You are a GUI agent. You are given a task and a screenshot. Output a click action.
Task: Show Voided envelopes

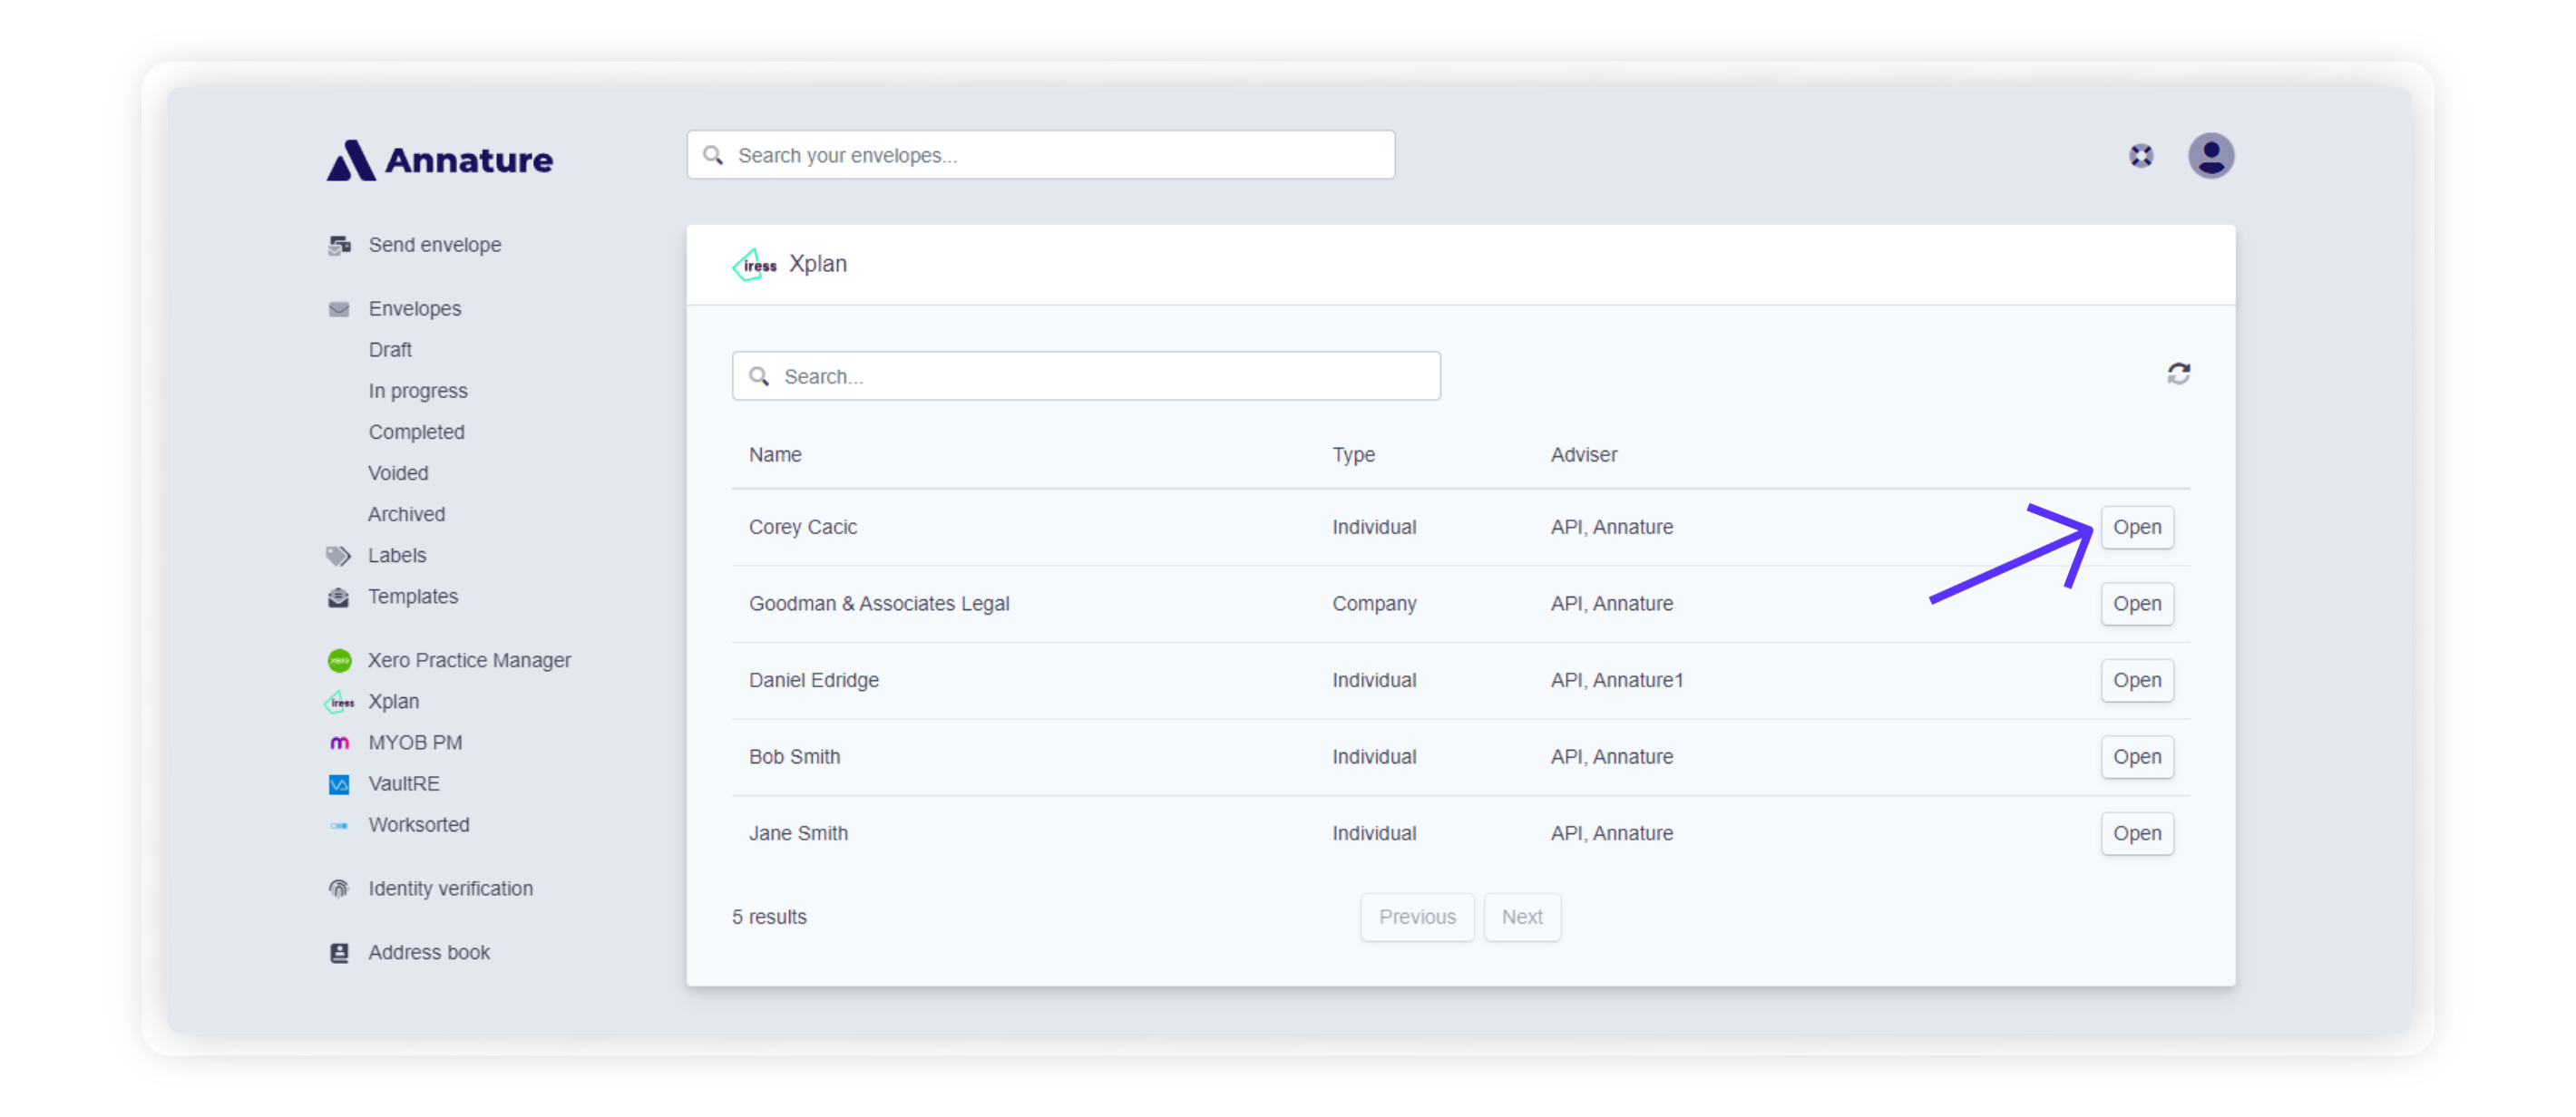click(x=398, y=473)
